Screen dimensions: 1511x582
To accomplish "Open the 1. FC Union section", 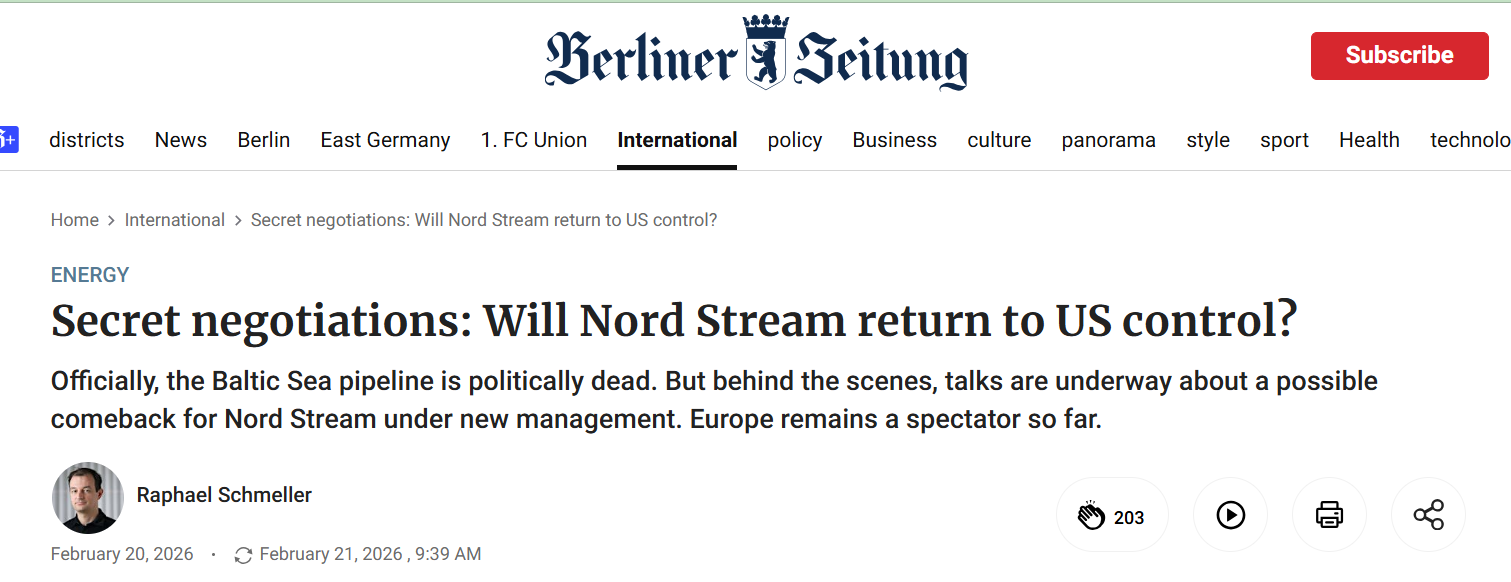I will pos(534,140).
